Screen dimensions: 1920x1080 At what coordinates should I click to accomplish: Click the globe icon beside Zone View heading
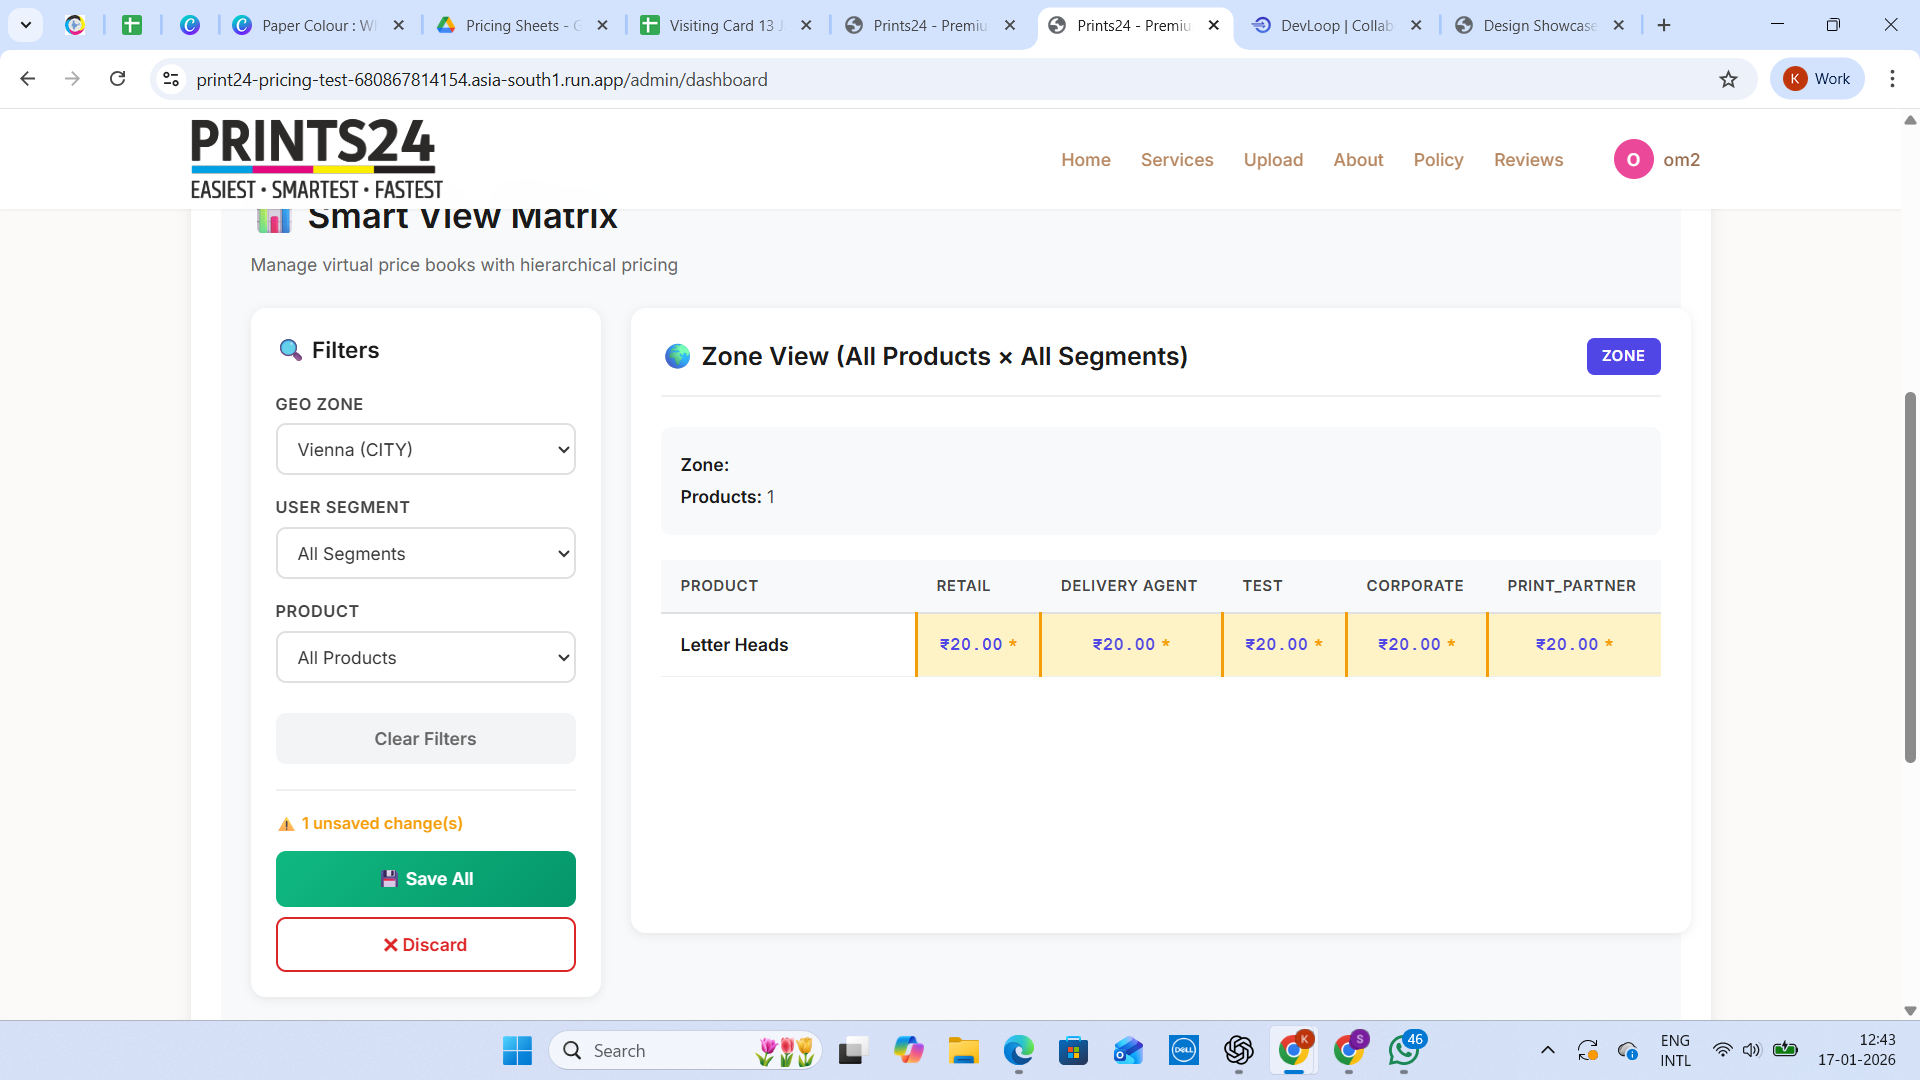pos(677,356)
